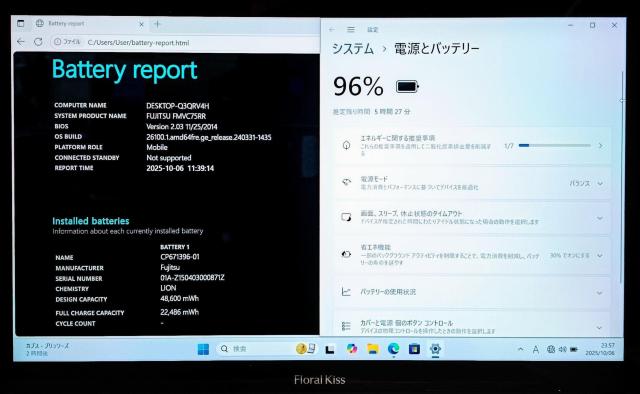Screen dimensions: 640x394
Task: Click the 96% battery percentage text
Action: coord(358,87)
